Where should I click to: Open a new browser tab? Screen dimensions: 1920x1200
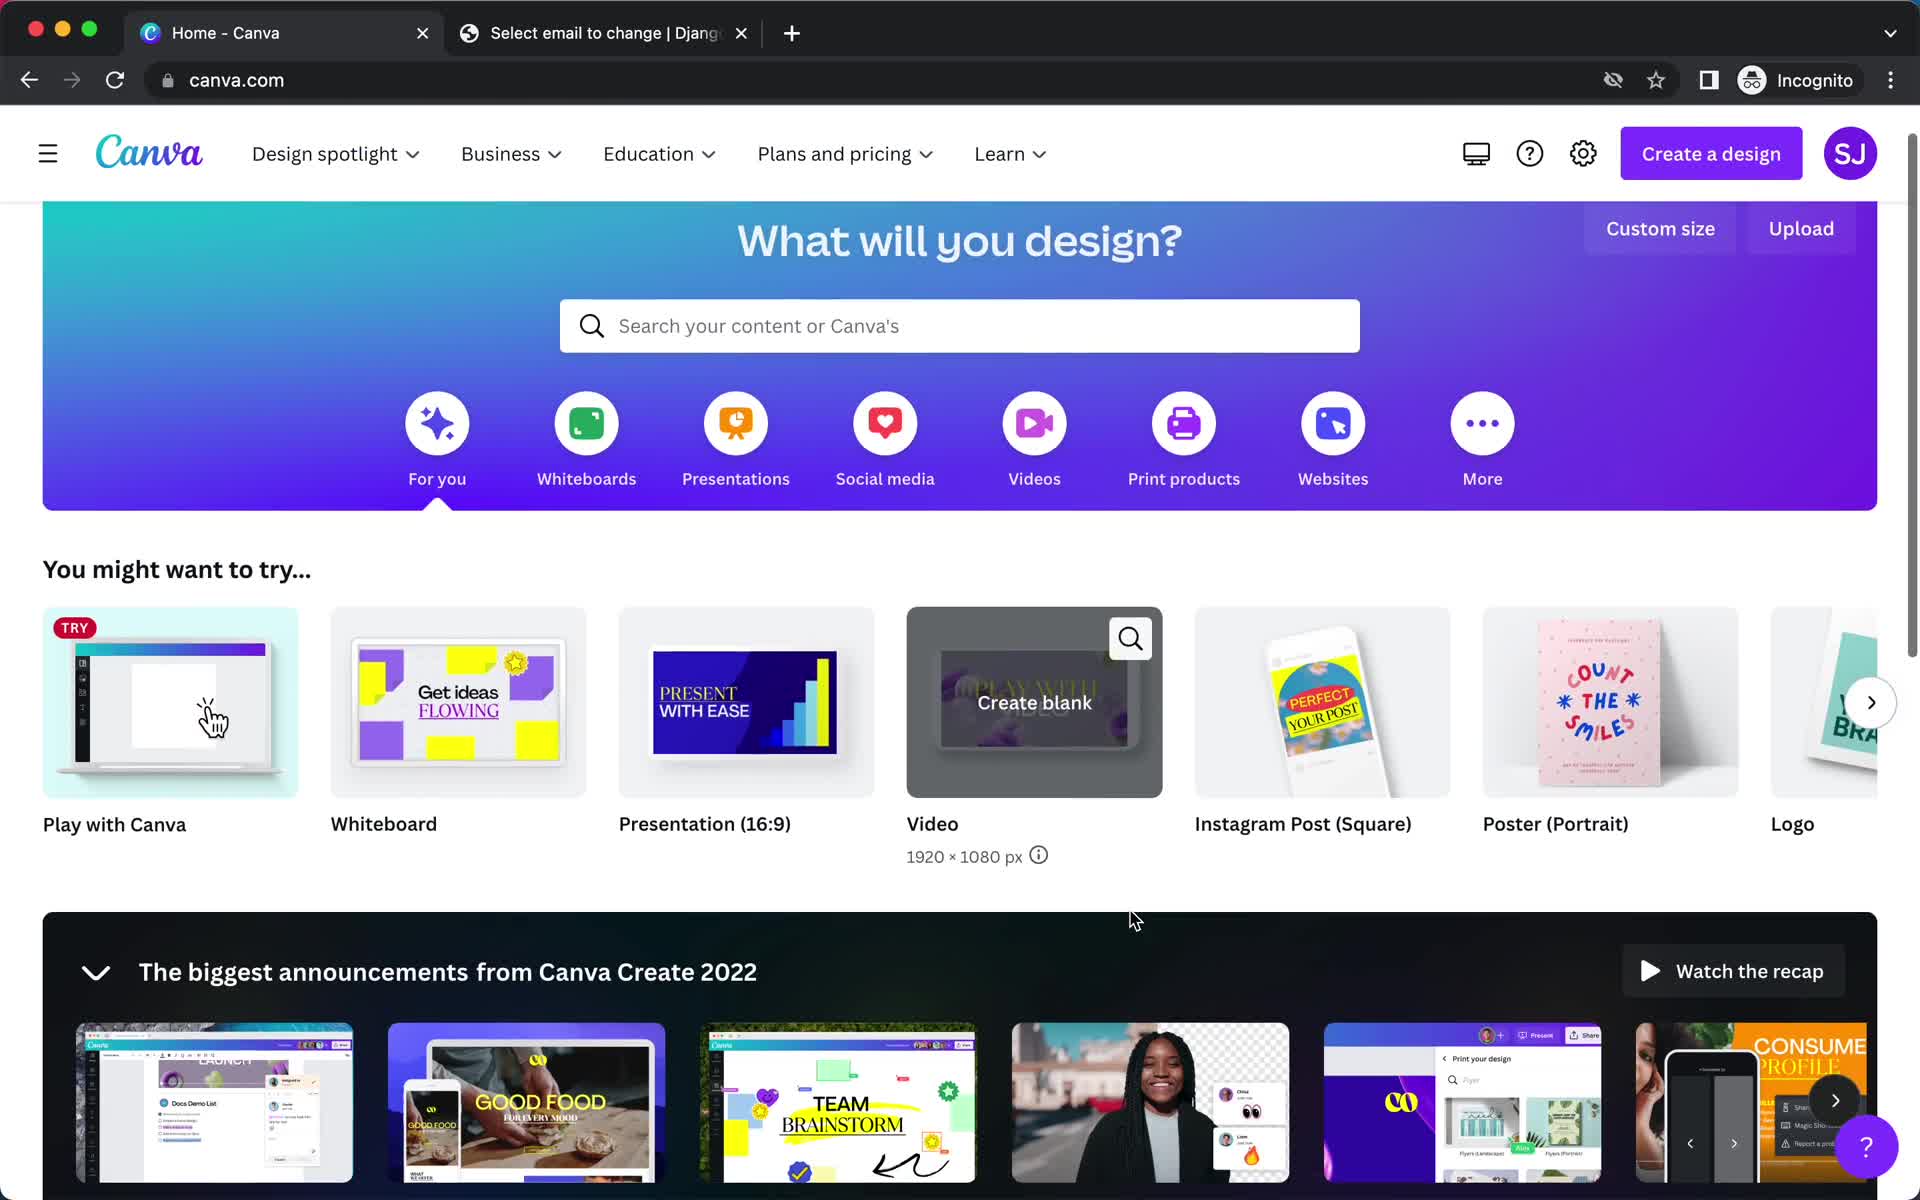pyautogui.click(x=791, y=33)
